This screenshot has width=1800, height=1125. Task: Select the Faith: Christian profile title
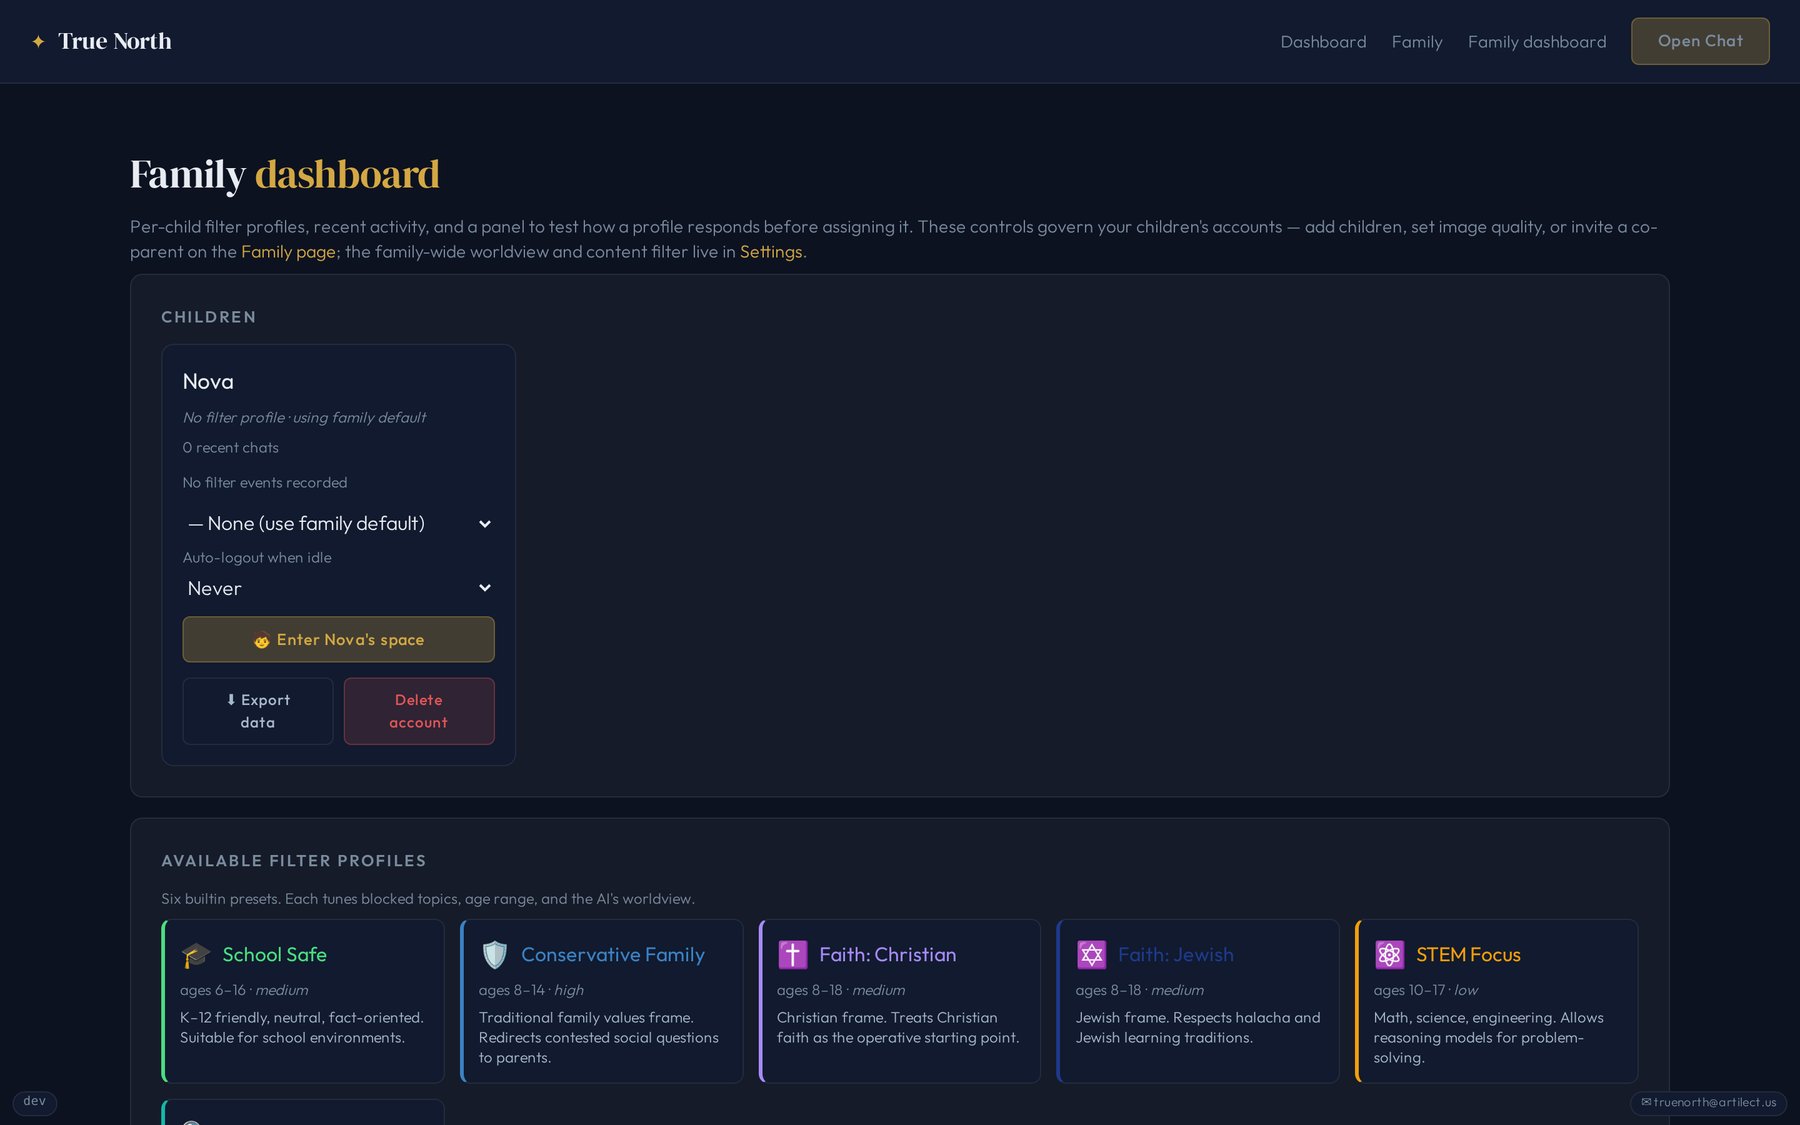tap(888, 955)
